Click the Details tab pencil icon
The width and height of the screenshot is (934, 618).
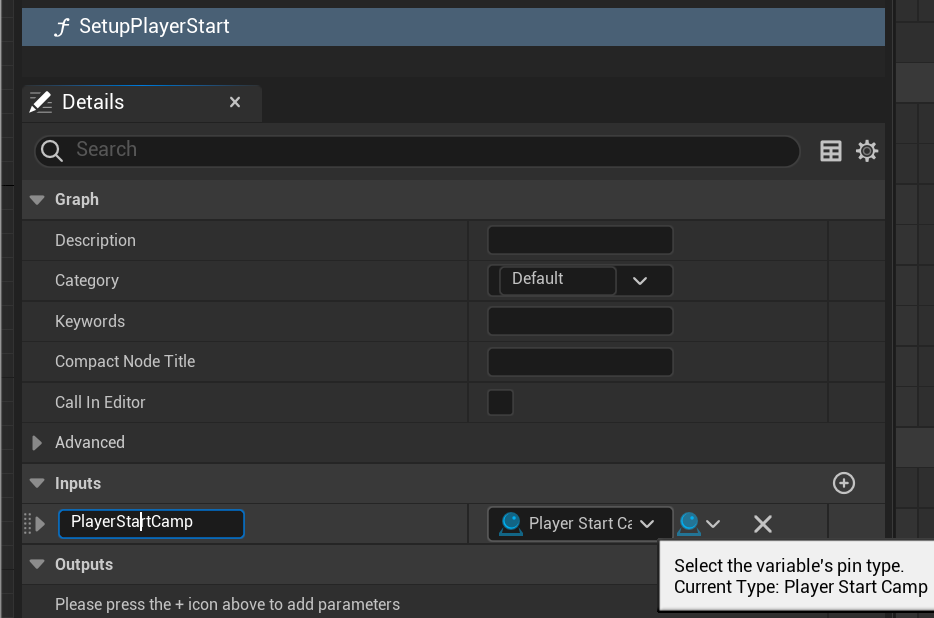(x=41, y=102)
